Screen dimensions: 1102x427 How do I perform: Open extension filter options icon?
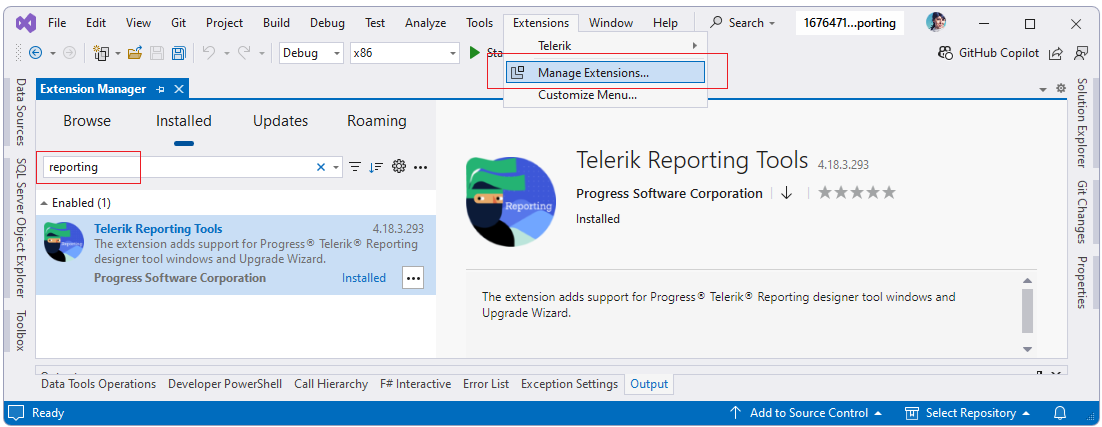coord(355,167)
